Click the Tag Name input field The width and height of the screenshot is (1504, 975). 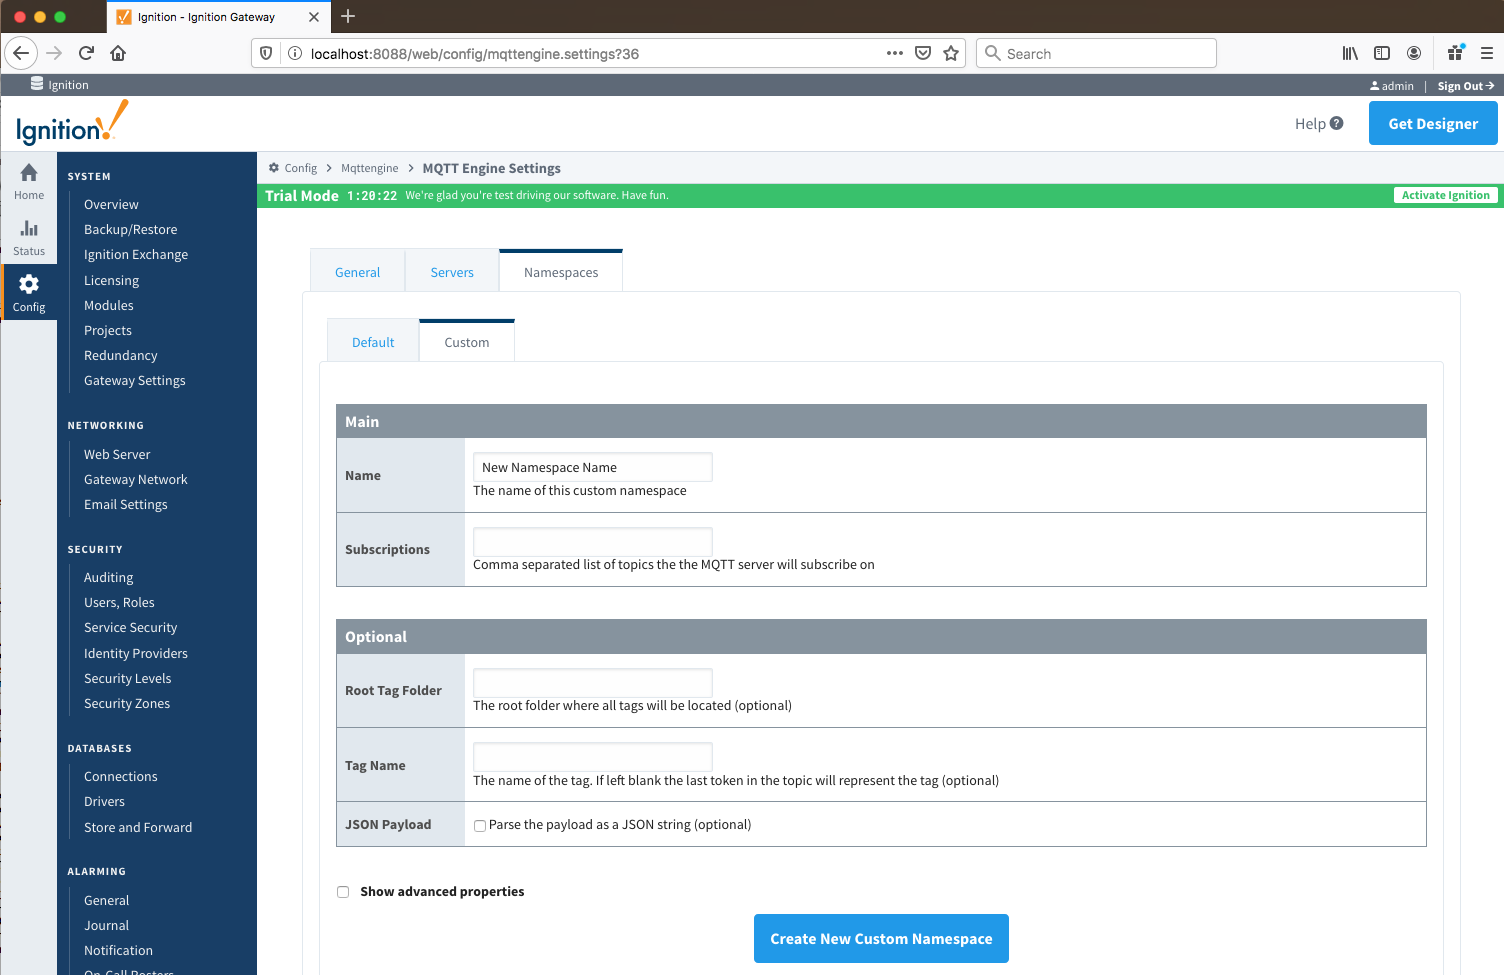coord(592,757)
